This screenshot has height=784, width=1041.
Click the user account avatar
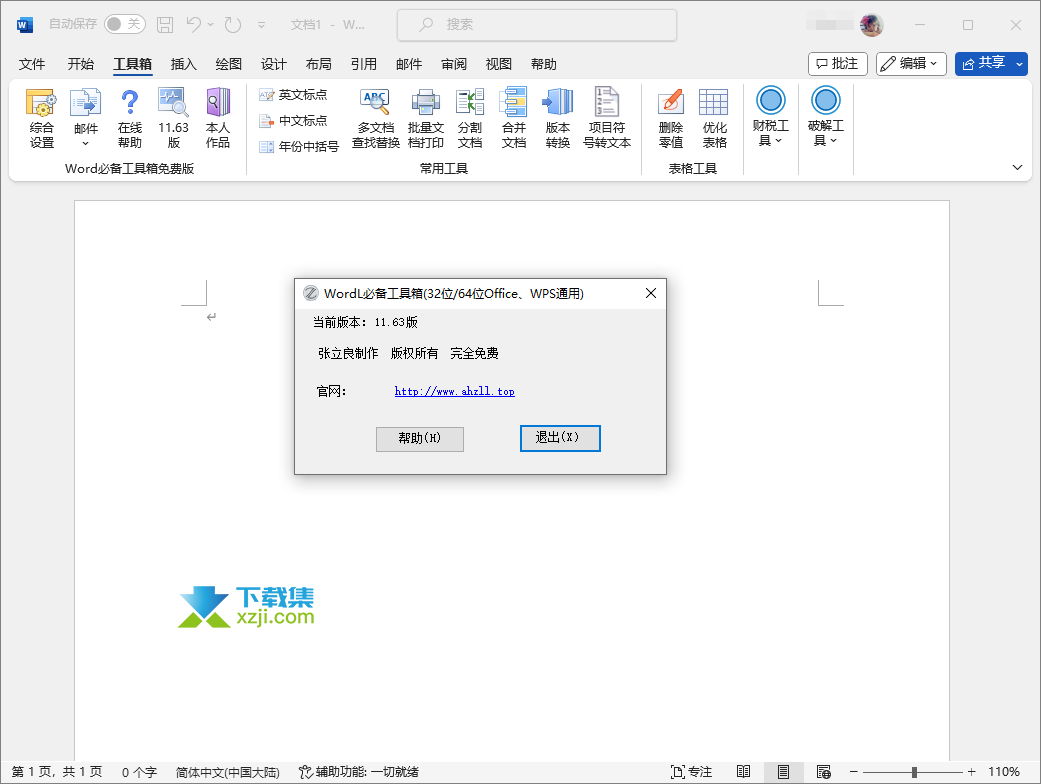coord(871,25)
